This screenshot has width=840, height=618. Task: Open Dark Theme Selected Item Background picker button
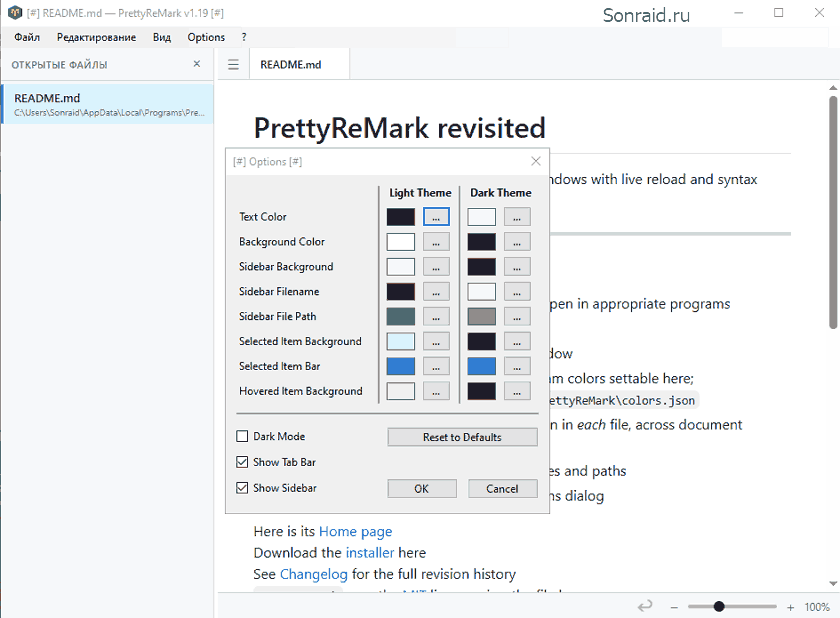click(x=517, y=341)
